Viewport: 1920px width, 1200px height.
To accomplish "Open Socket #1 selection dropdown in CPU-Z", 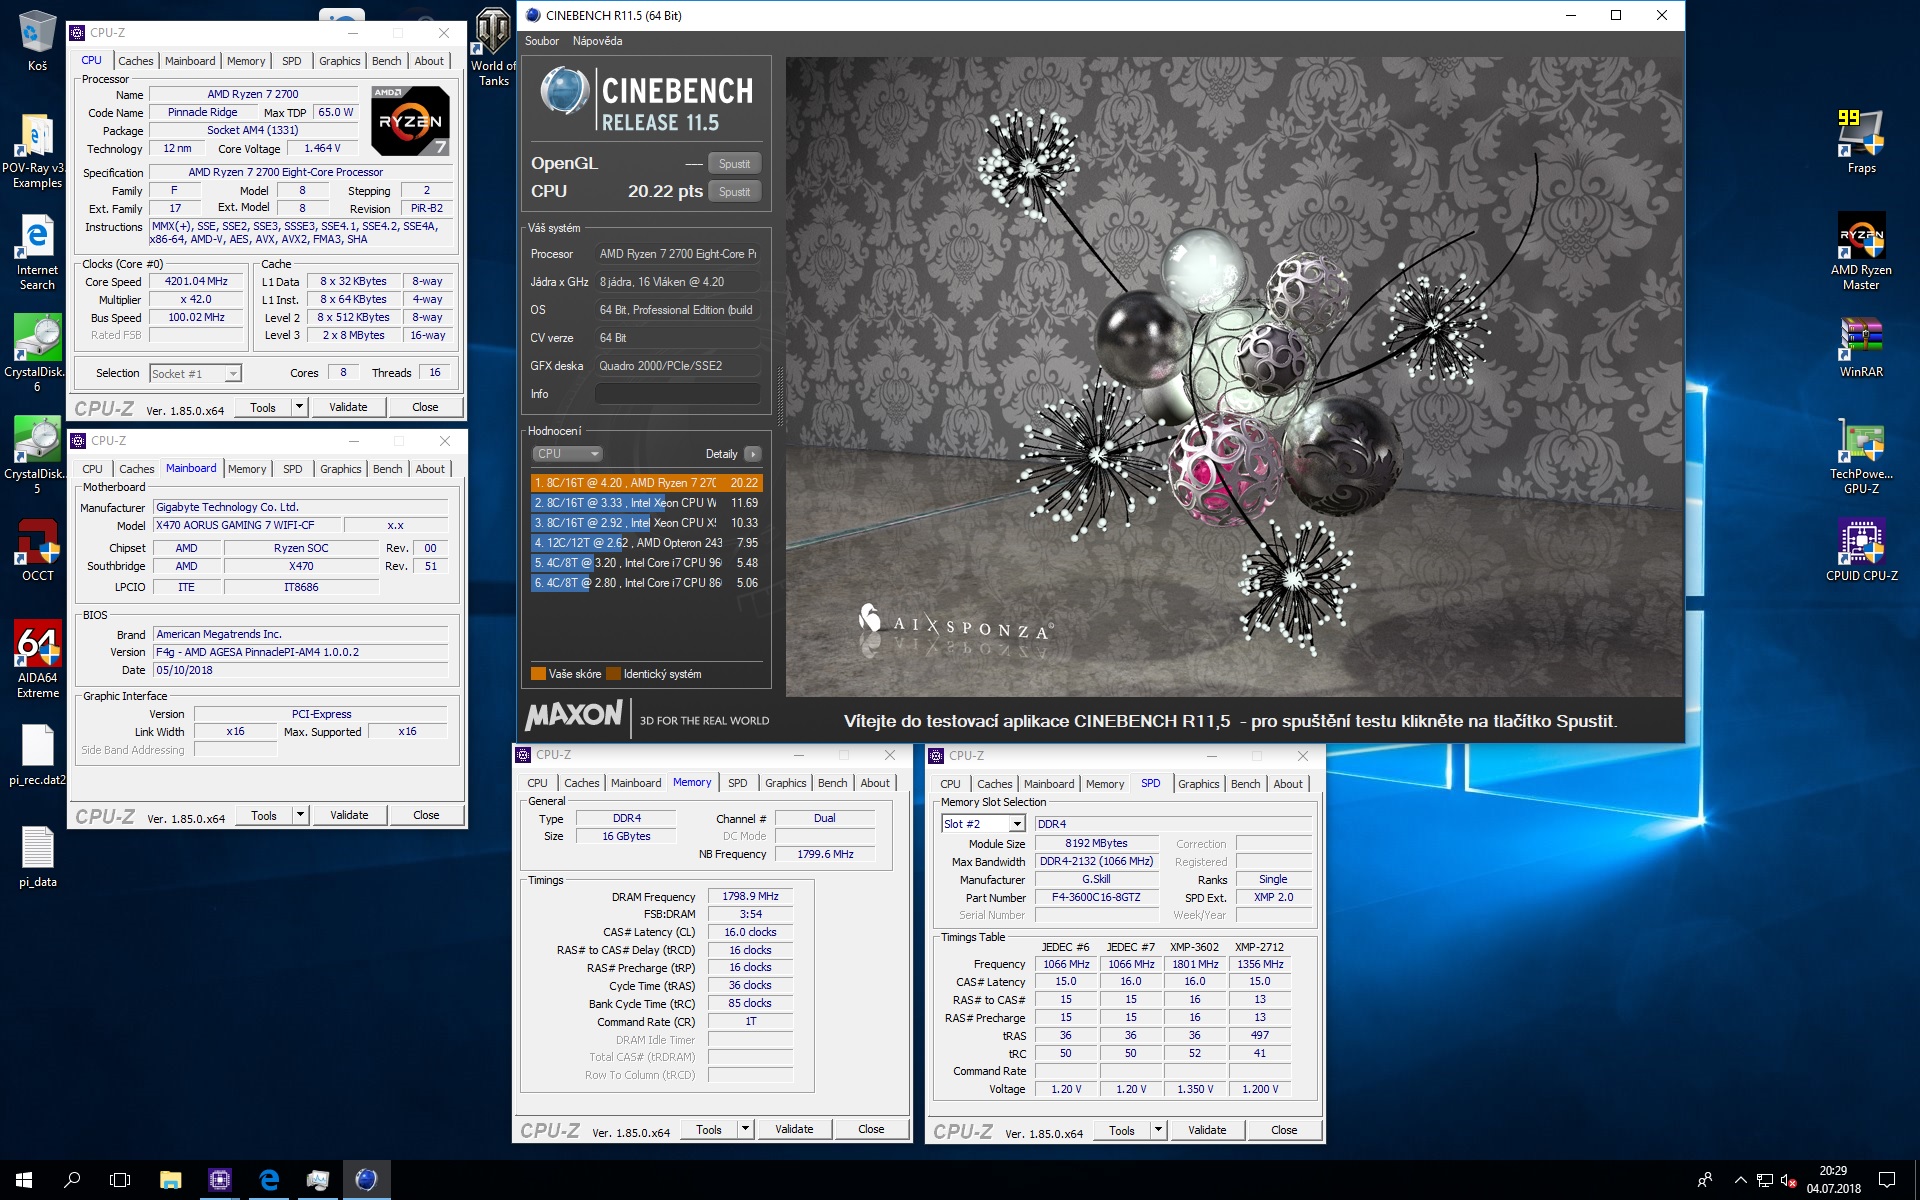I will (x=195, y=373).
